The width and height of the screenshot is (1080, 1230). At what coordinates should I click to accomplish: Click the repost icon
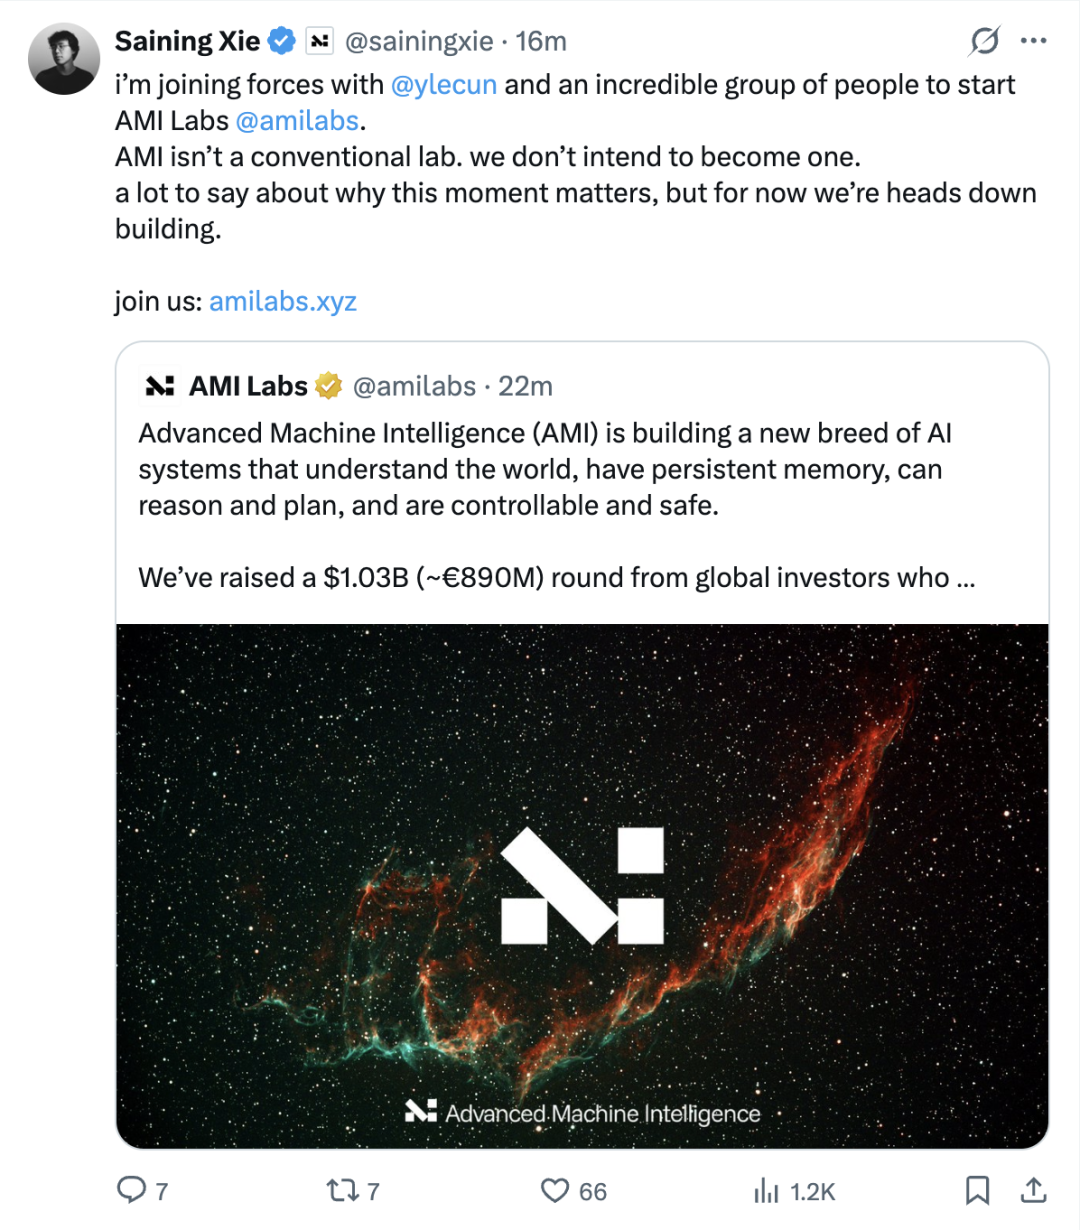point(341,1190)
